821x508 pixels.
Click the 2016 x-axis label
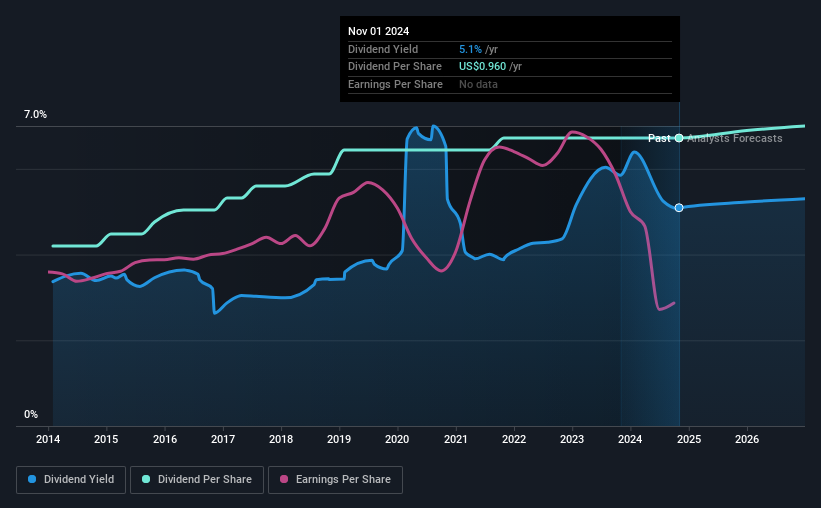pyautogui.click(x=165, y=439)
